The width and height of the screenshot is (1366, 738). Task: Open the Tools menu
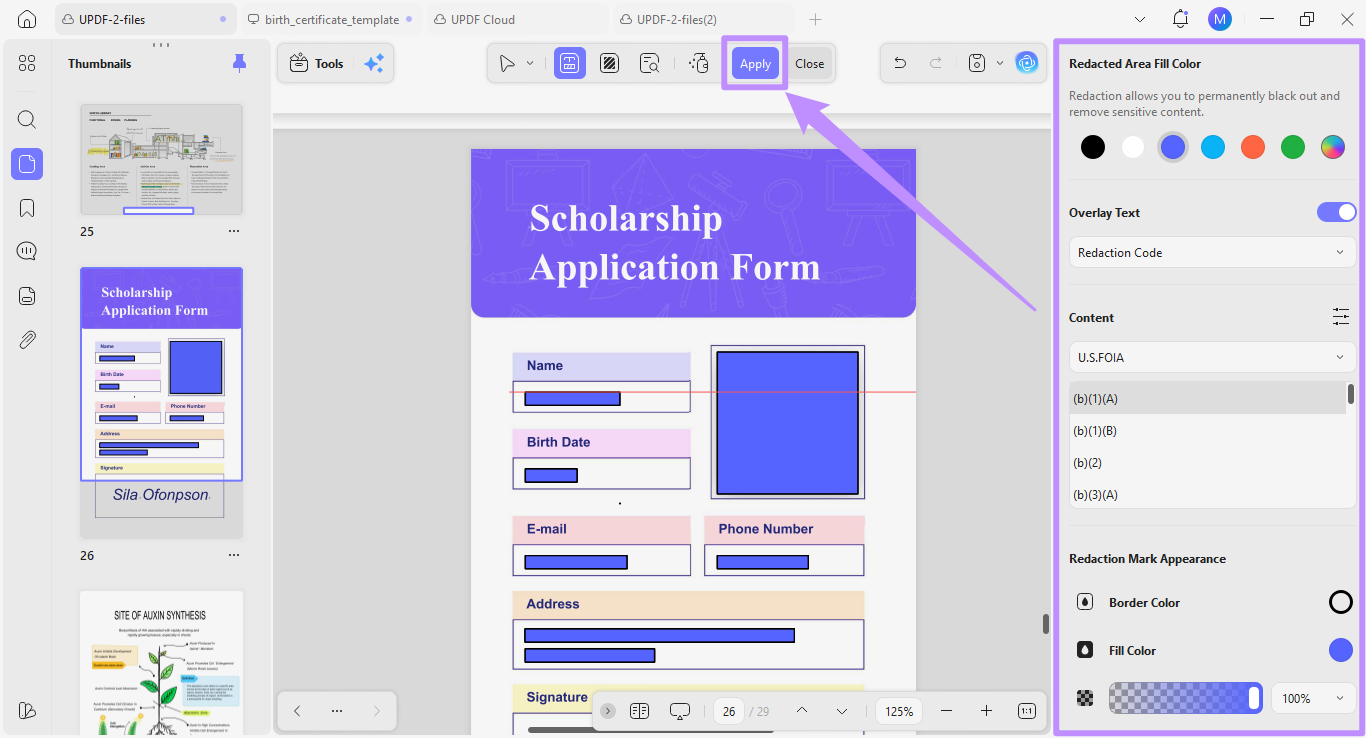[316, 63]
